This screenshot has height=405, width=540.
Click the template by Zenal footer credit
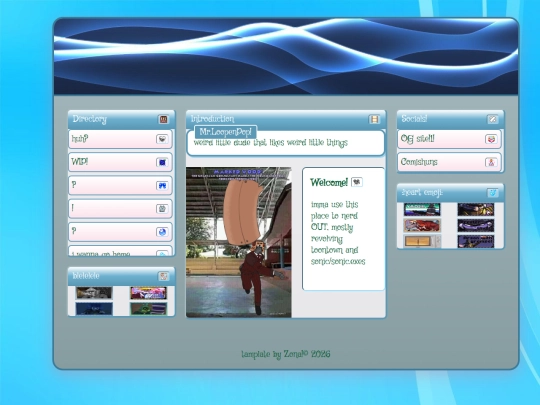click(x=285, y=354)
